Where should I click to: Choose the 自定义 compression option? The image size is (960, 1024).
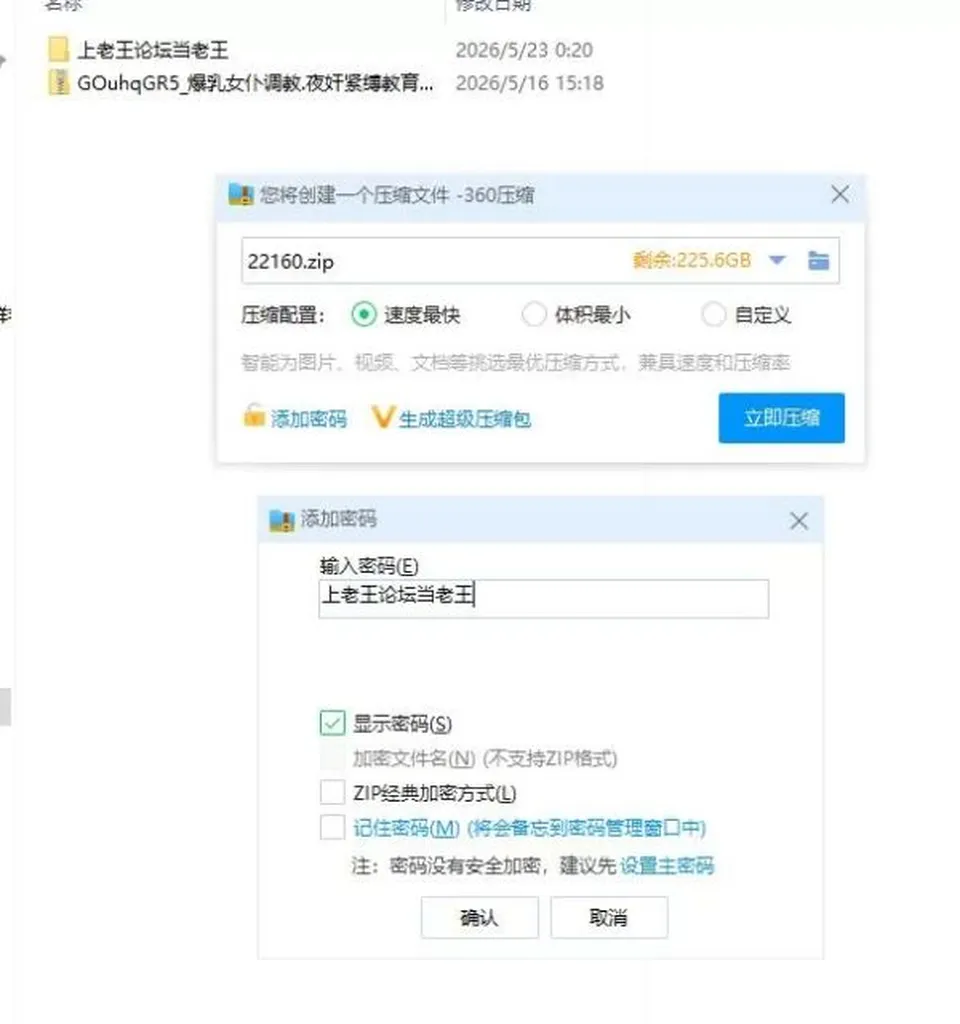tap(713, 315)
